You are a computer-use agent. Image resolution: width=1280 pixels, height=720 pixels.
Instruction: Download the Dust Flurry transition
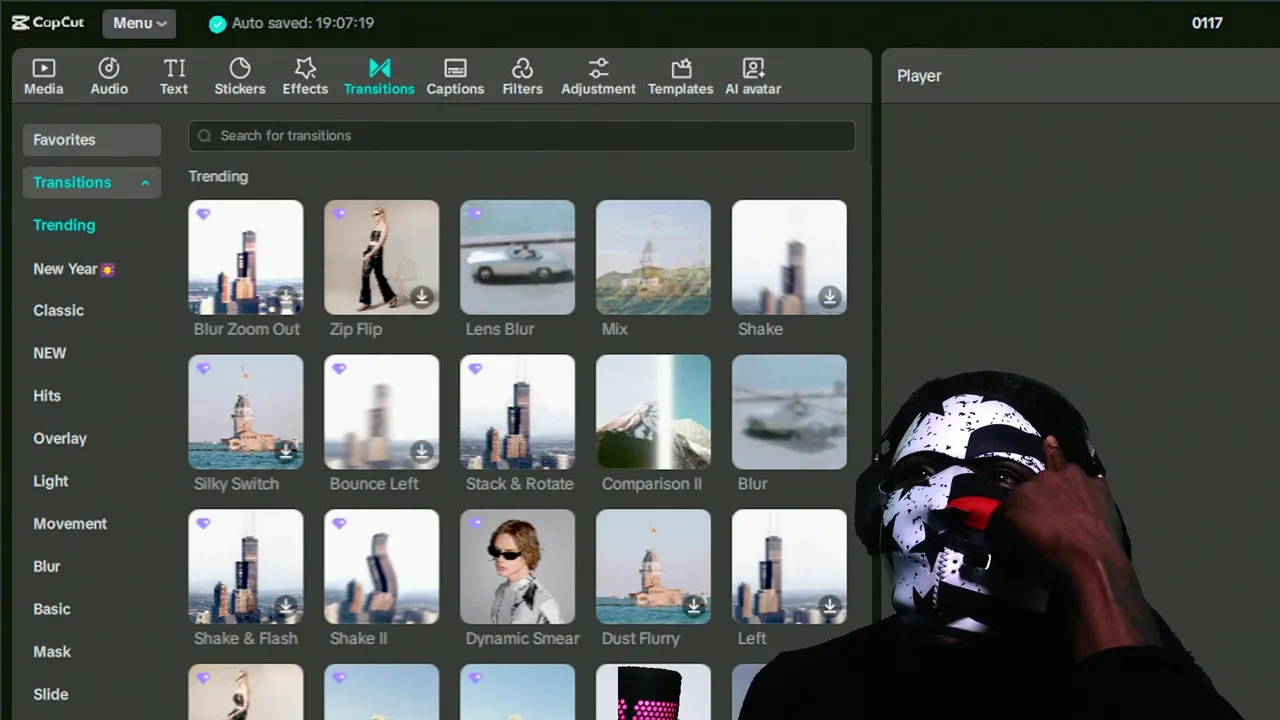[x=694, y=607]
